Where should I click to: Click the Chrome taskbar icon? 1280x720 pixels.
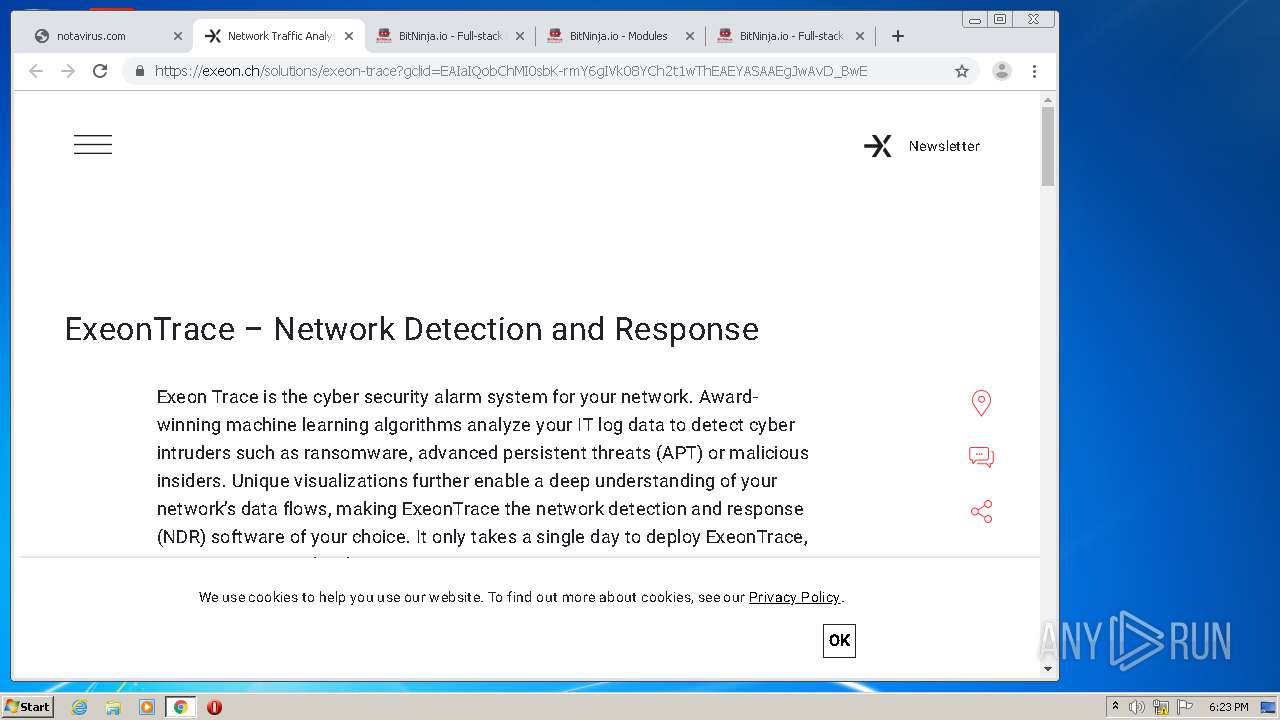(x=181, y=707)
